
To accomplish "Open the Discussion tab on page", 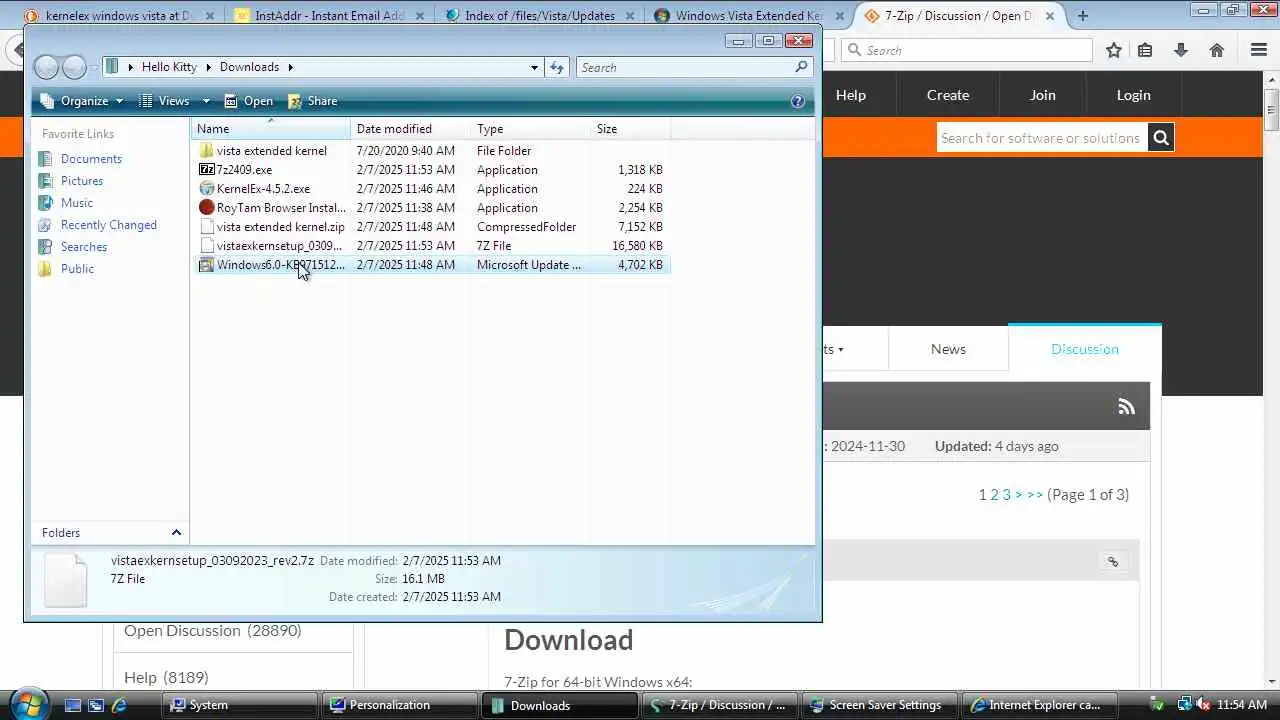I will point(1085,349).
